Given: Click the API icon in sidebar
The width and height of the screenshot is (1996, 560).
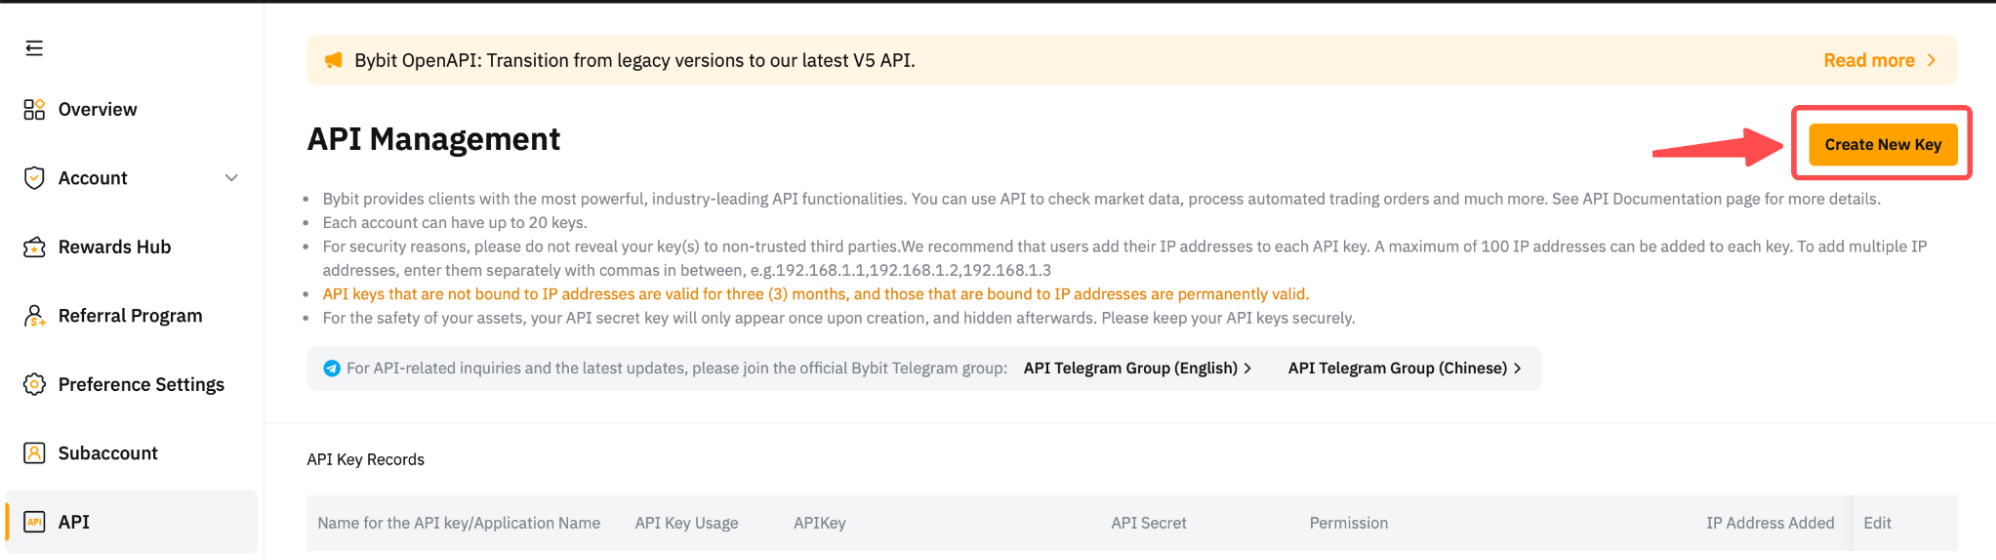Looking at the screenshot, I should tap(34, 522).
